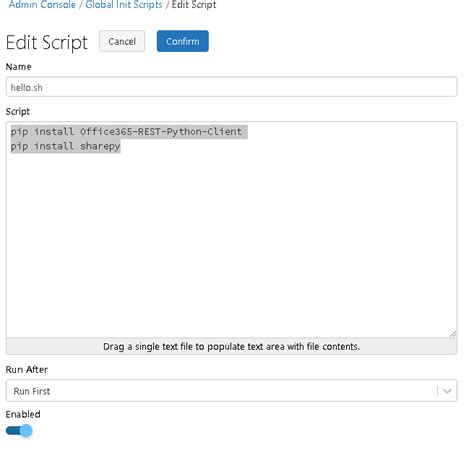Toggle the Enabled switch off
Screen dimensions: 474x450
[x=19, y=431]
